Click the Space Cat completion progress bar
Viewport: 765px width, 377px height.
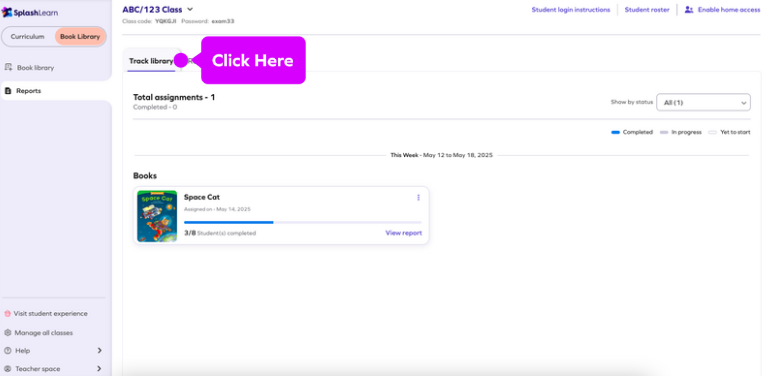(x=303, y=222)
